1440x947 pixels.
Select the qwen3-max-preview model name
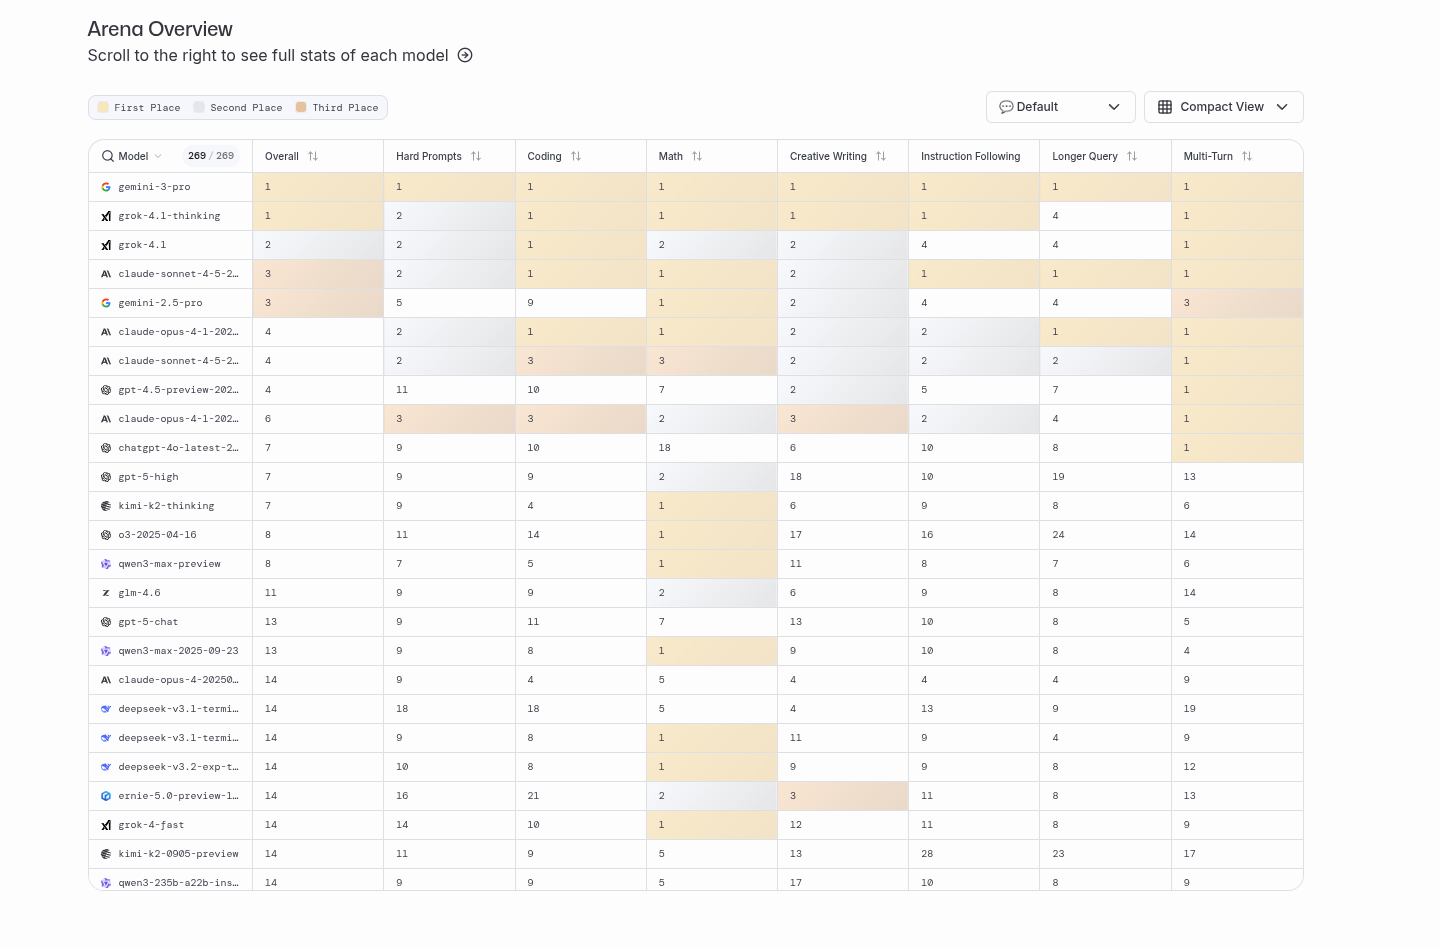point(169,564)
